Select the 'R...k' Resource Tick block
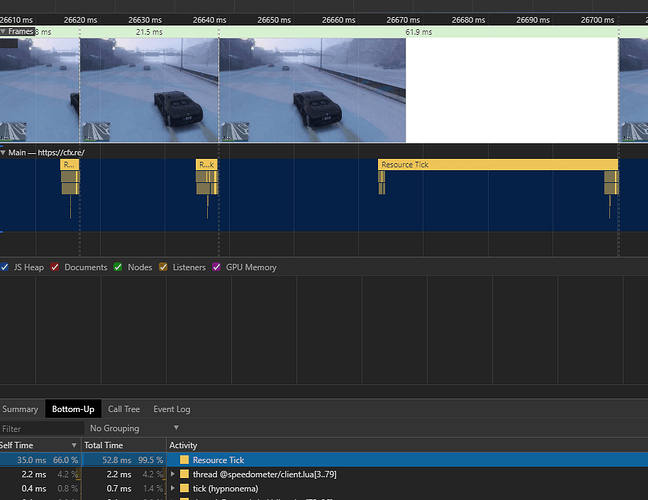The width and height of the screenshot is (648, 500). pos(207,164)
